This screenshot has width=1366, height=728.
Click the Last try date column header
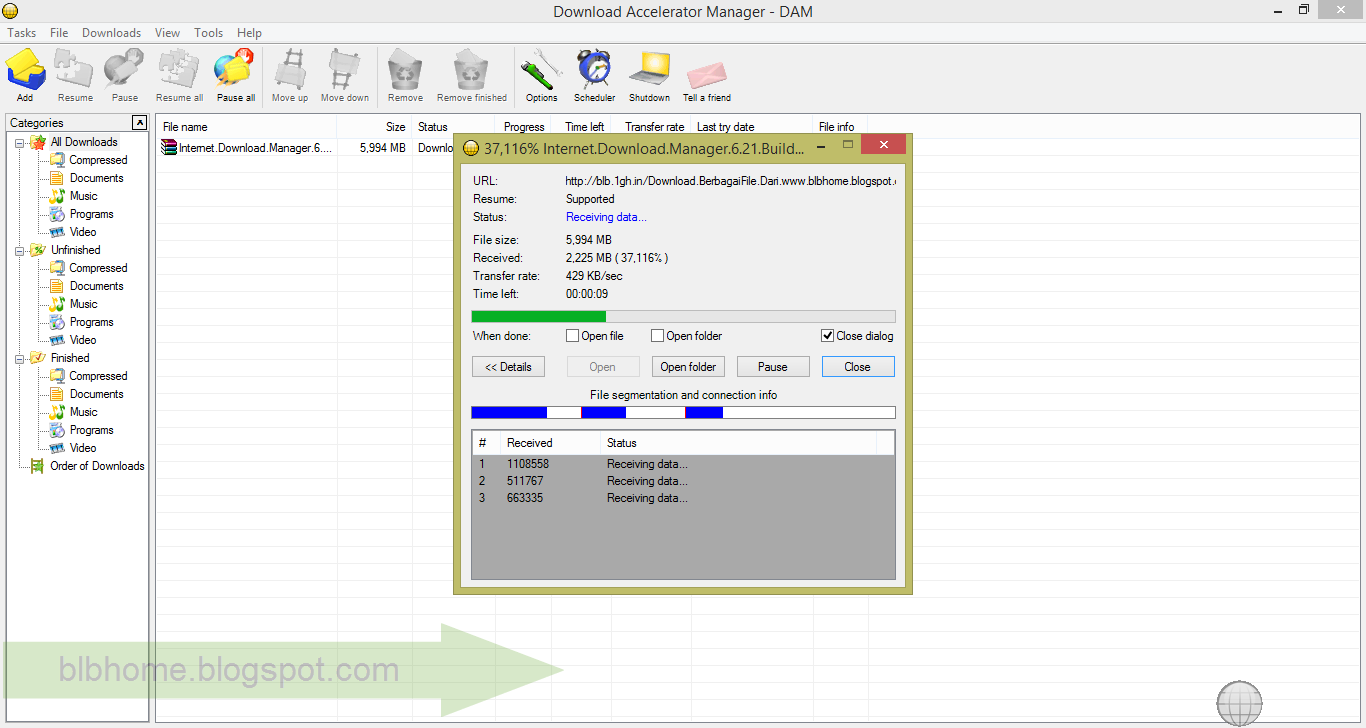tap(751, 127)
